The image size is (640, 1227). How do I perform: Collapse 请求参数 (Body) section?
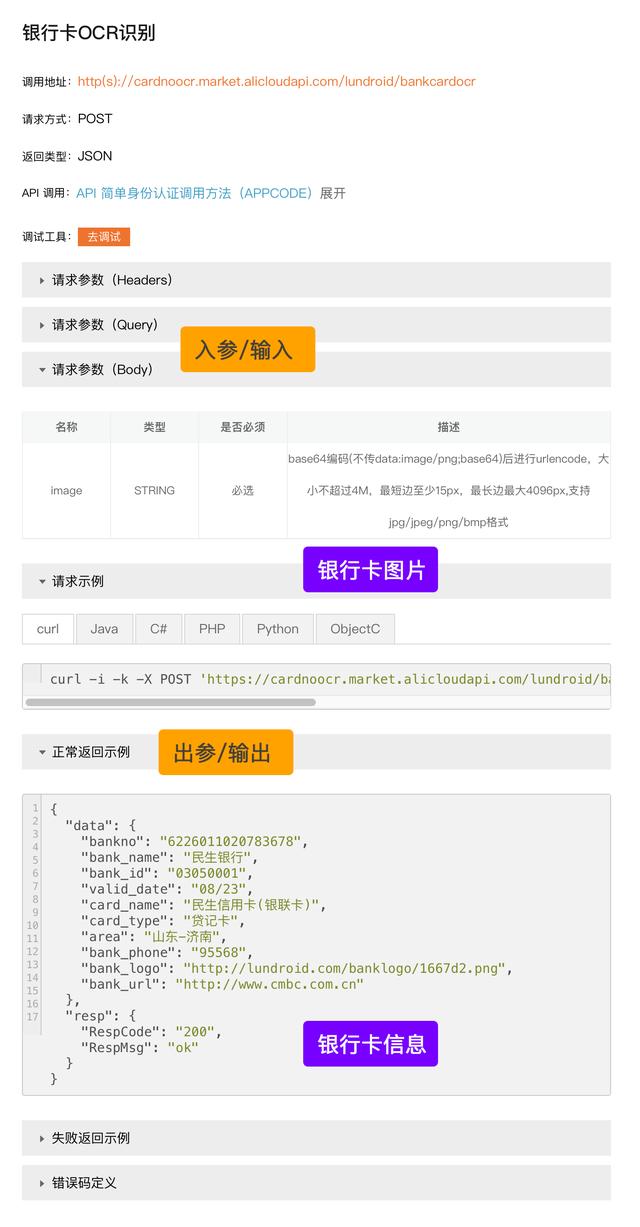point(102,369)
